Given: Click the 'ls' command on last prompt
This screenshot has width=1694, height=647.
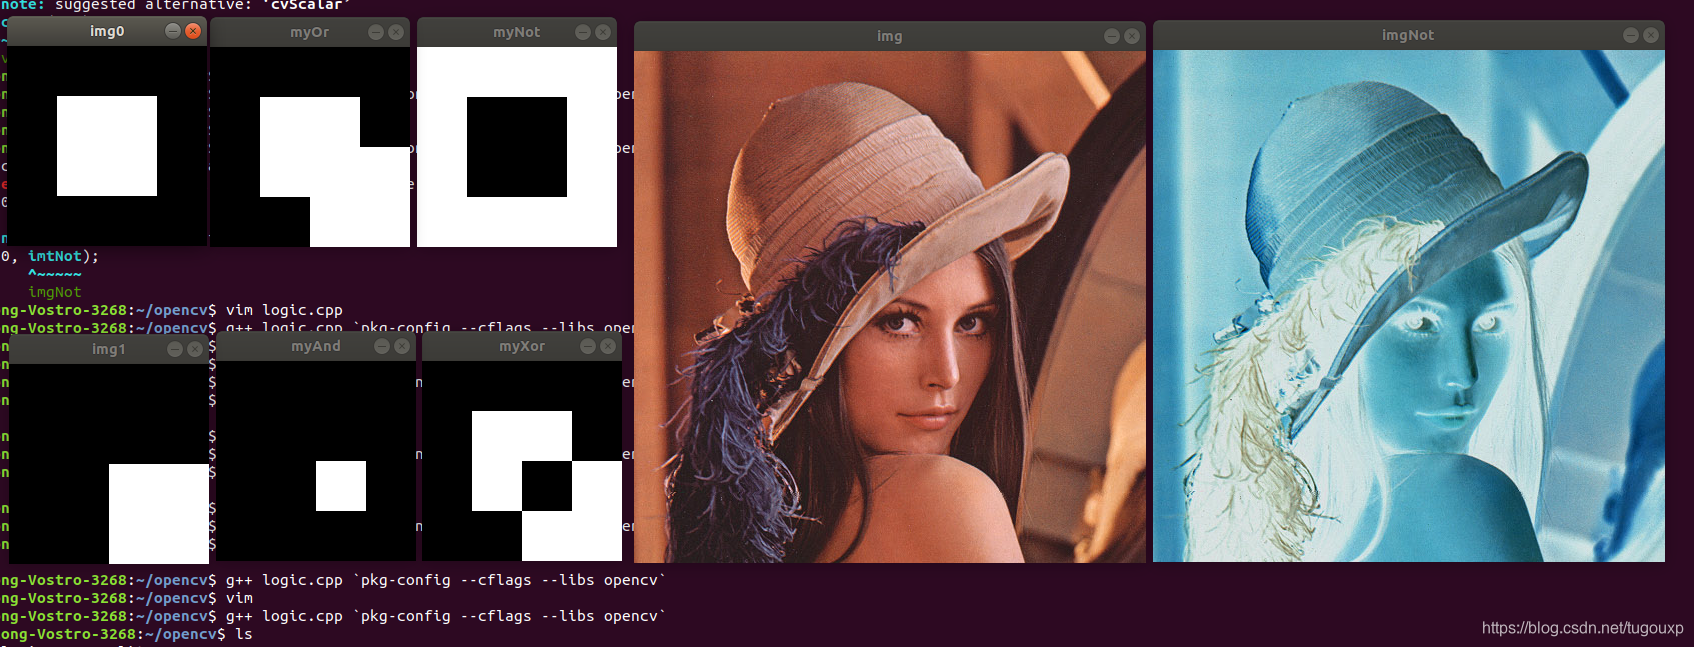Looking at the screenshot, I should (x=244, y=634).
